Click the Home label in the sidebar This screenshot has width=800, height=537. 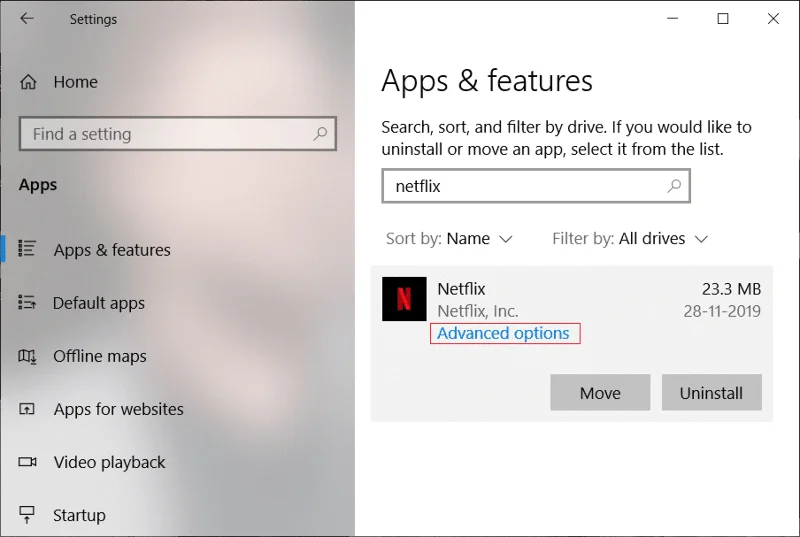coord(76,82)
